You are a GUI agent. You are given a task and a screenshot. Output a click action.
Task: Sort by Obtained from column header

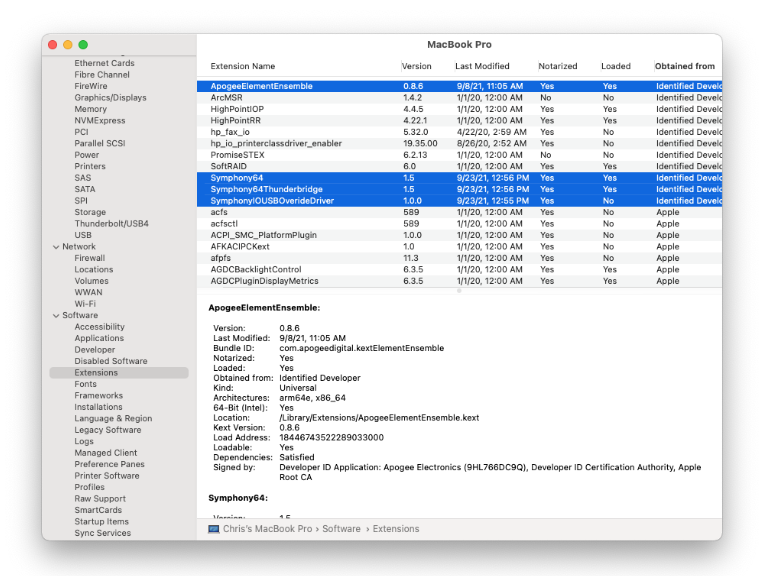coord(684,66)
